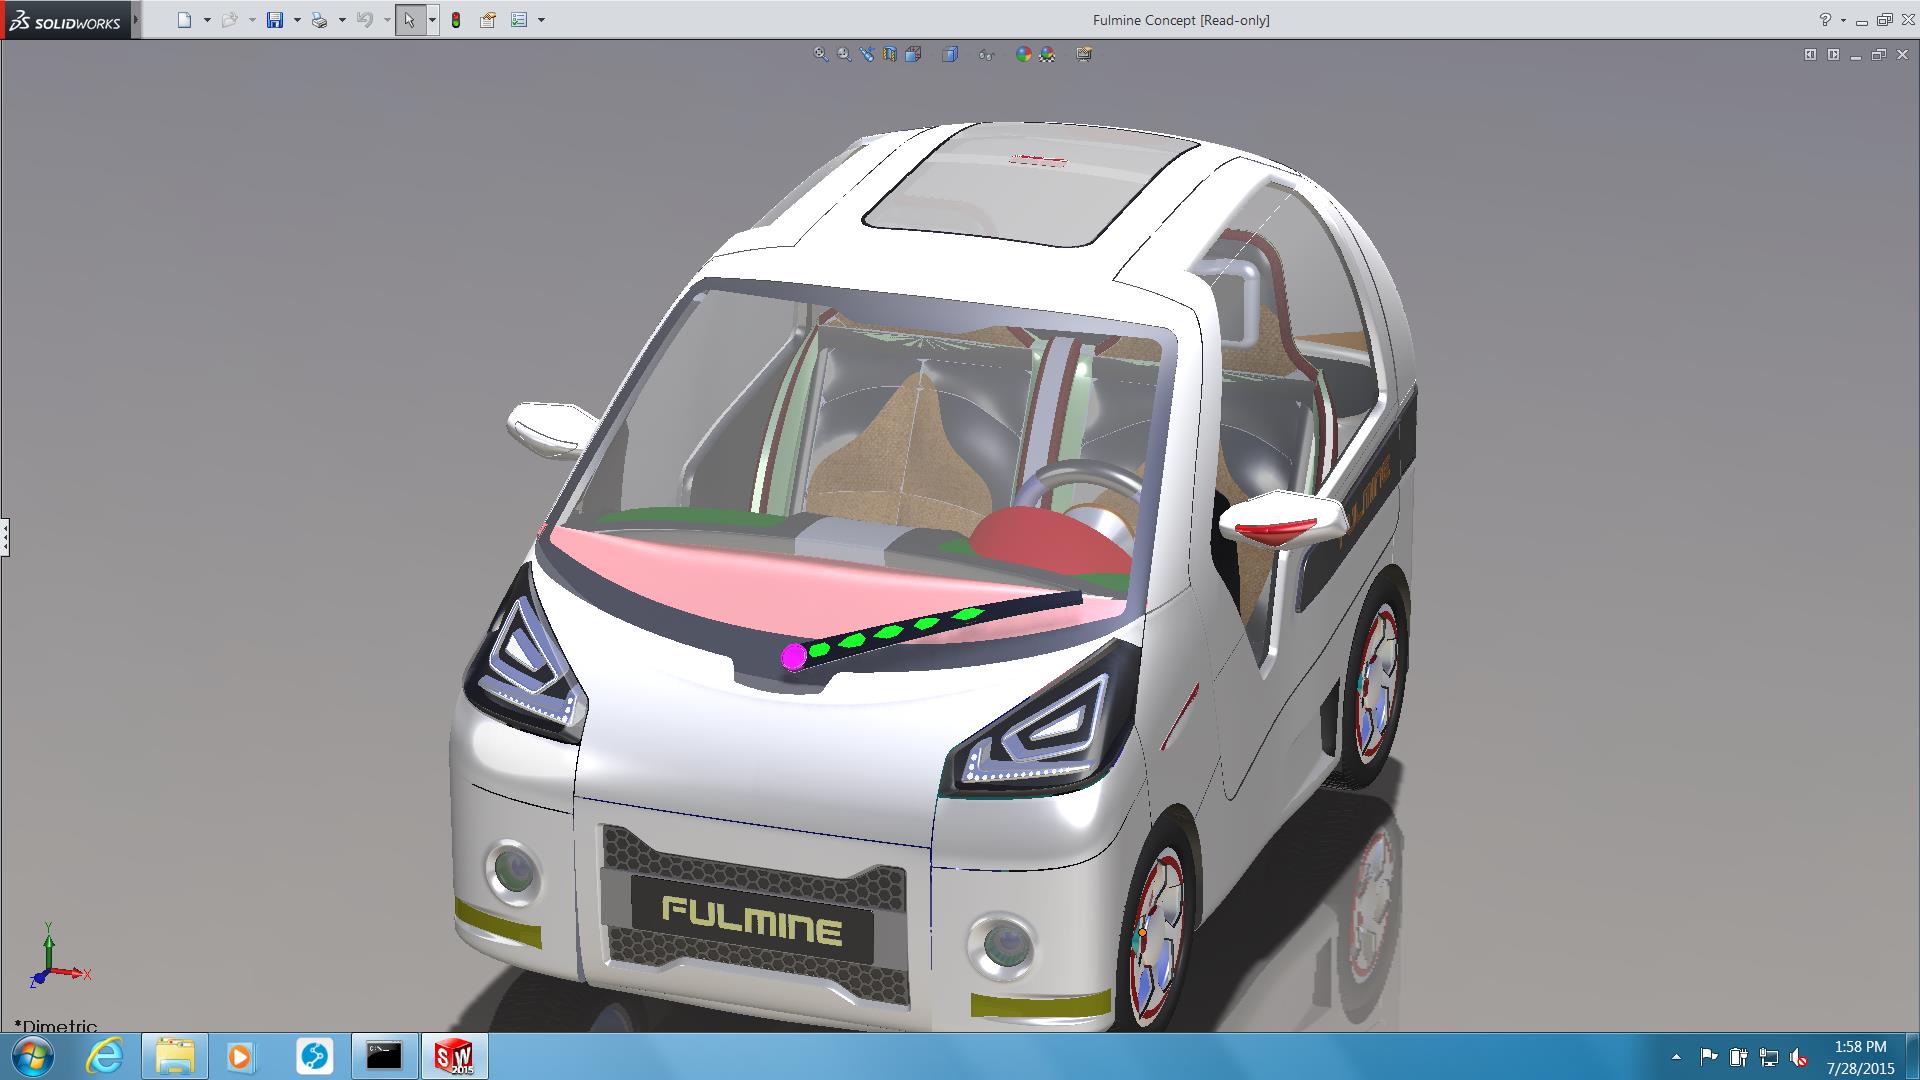Viewport: 1920px width, 1080px height.
Task: Open the View Settings monitor icon
Action: coord(1084,55)
